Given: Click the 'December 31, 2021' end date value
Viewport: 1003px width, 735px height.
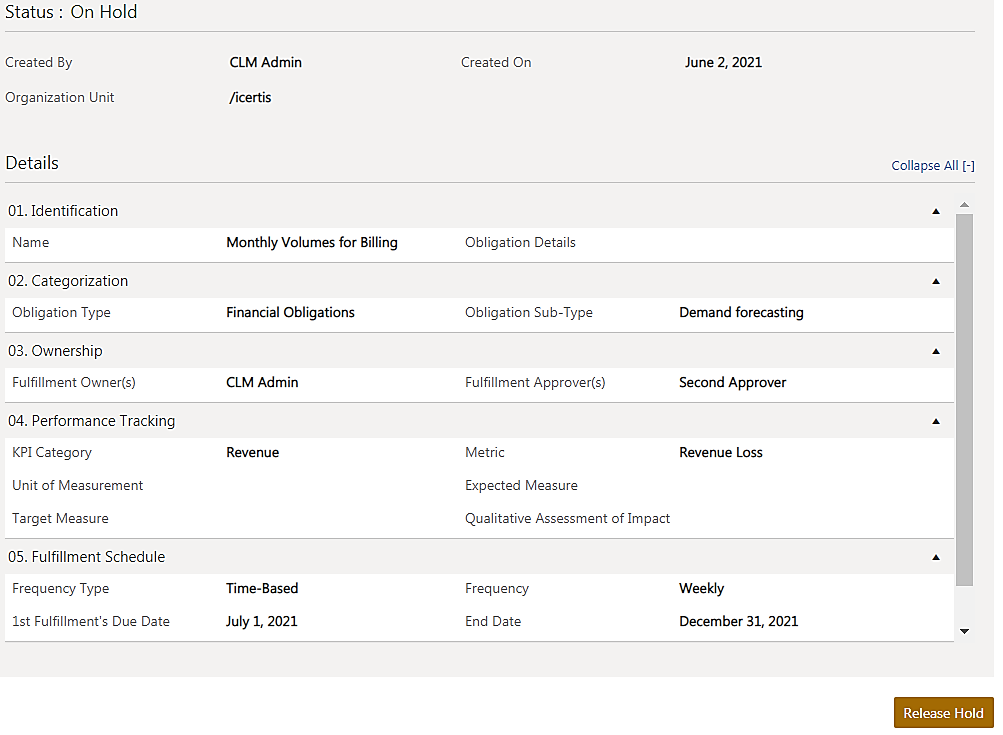Looking at the screenshot, I should (738, 621).
